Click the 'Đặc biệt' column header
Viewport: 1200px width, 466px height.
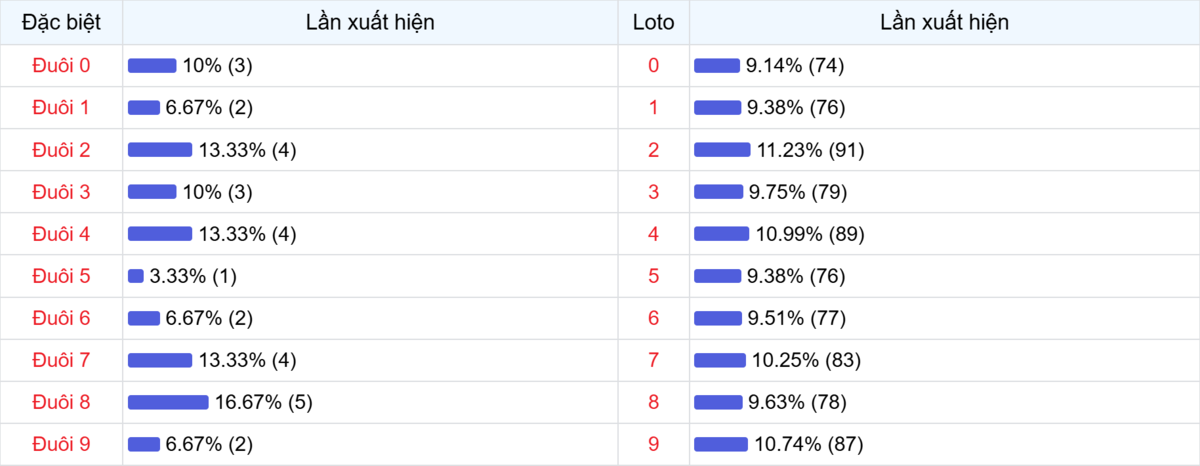(x=61, y=22)
